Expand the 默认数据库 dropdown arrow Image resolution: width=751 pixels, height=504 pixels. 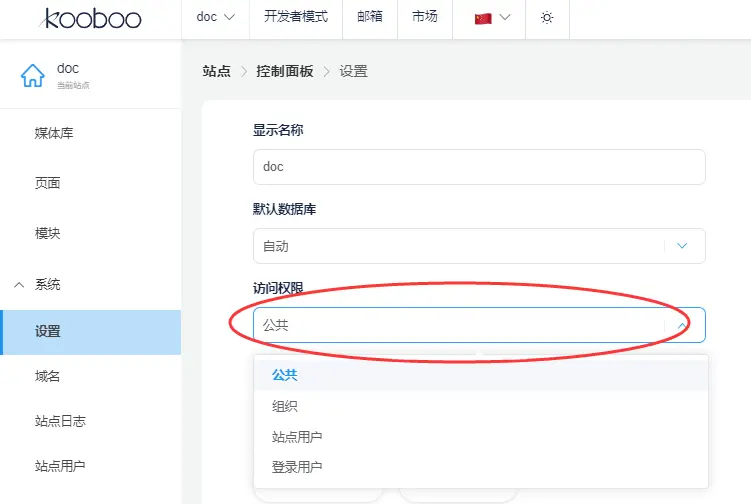tap(683, 245)
